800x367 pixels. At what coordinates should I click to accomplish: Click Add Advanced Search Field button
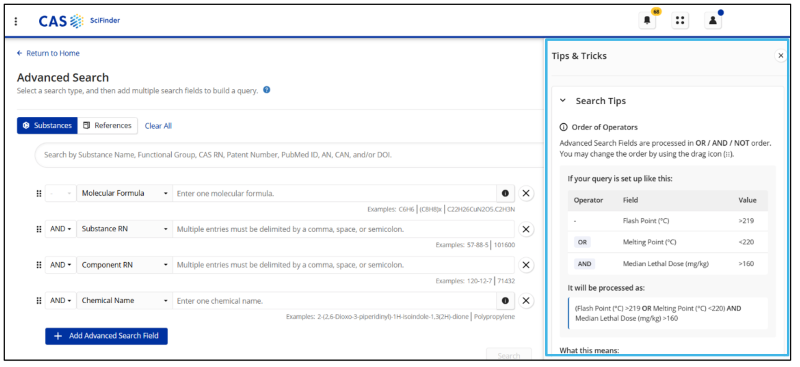[x=106, y=336]
